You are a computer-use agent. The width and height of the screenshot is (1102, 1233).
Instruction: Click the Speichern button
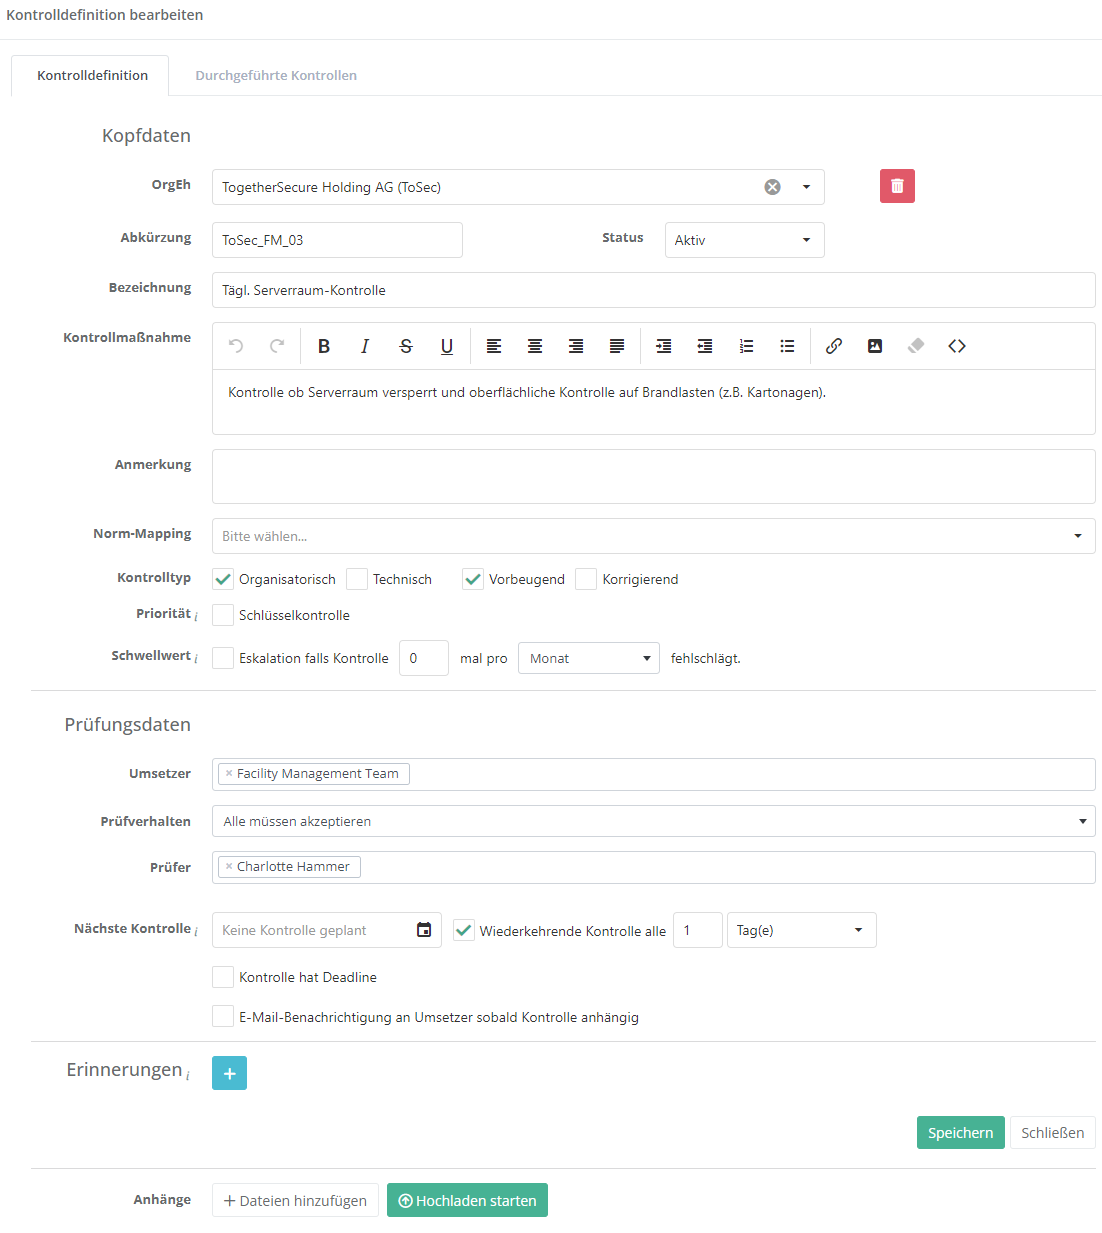click(x=960, y=1133)
